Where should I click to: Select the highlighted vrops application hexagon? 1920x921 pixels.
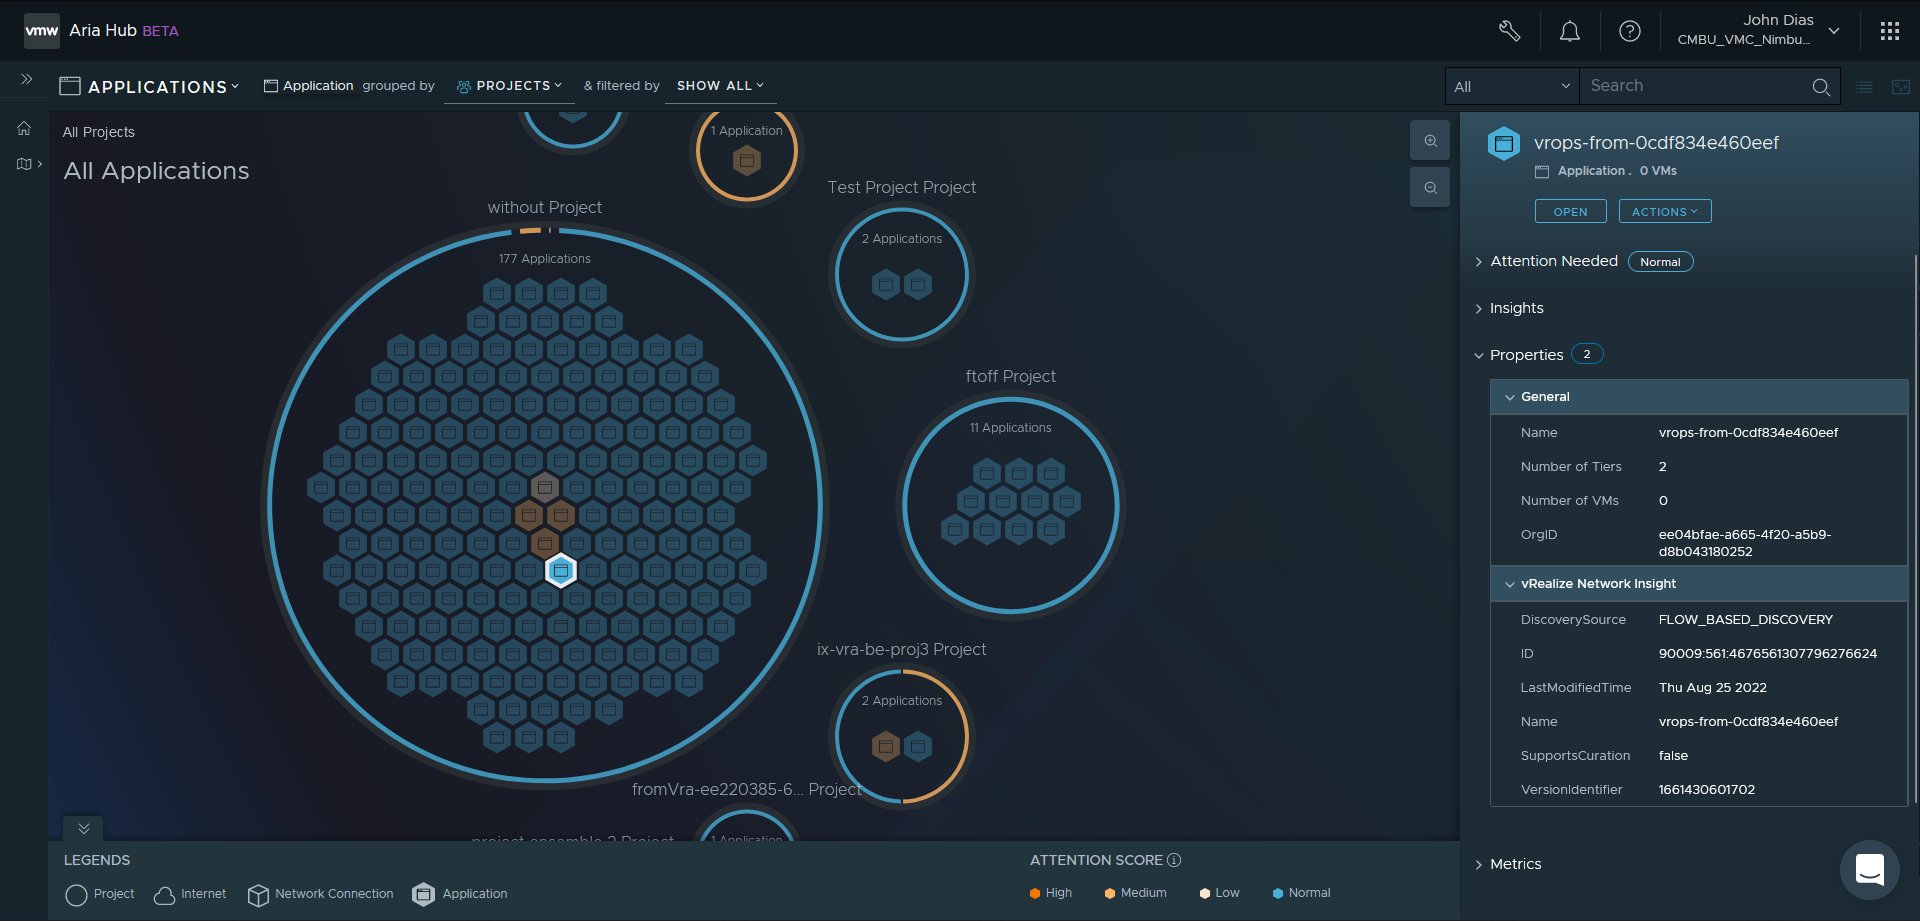click(561, 571)
